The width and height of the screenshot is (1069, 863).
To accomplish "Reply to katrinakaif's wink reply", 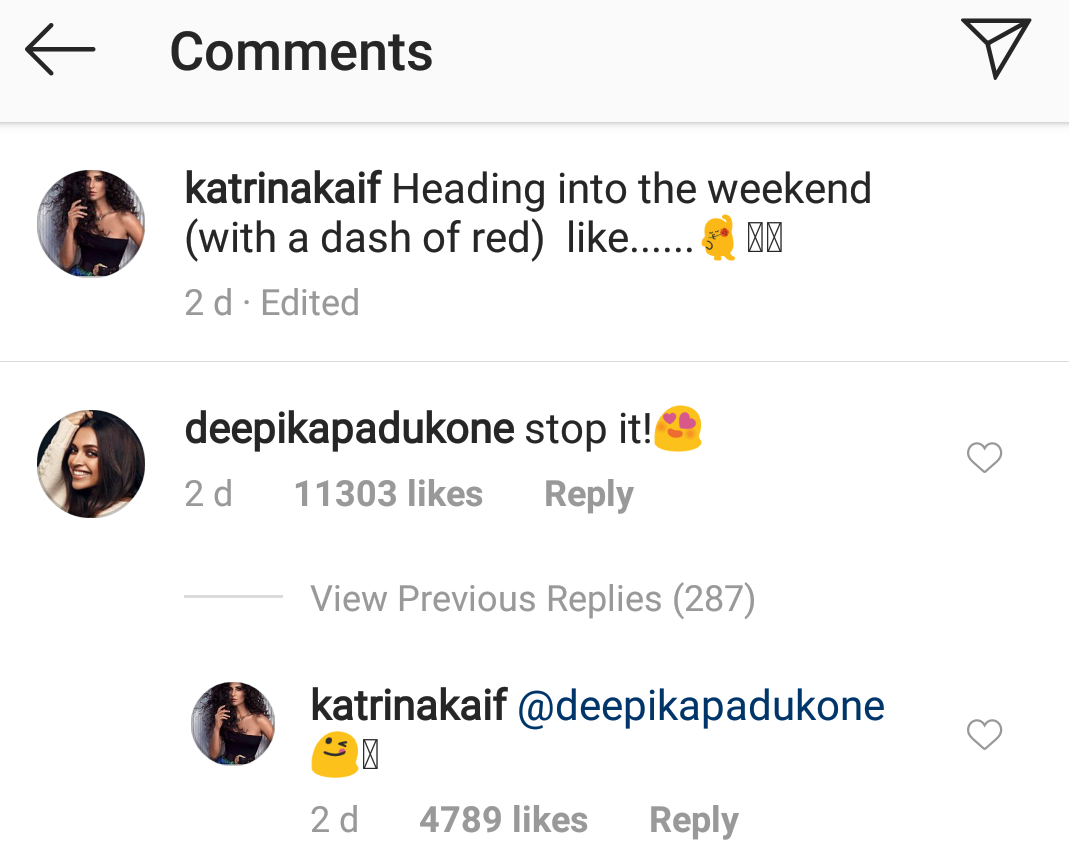I will (x=693, y=820).
